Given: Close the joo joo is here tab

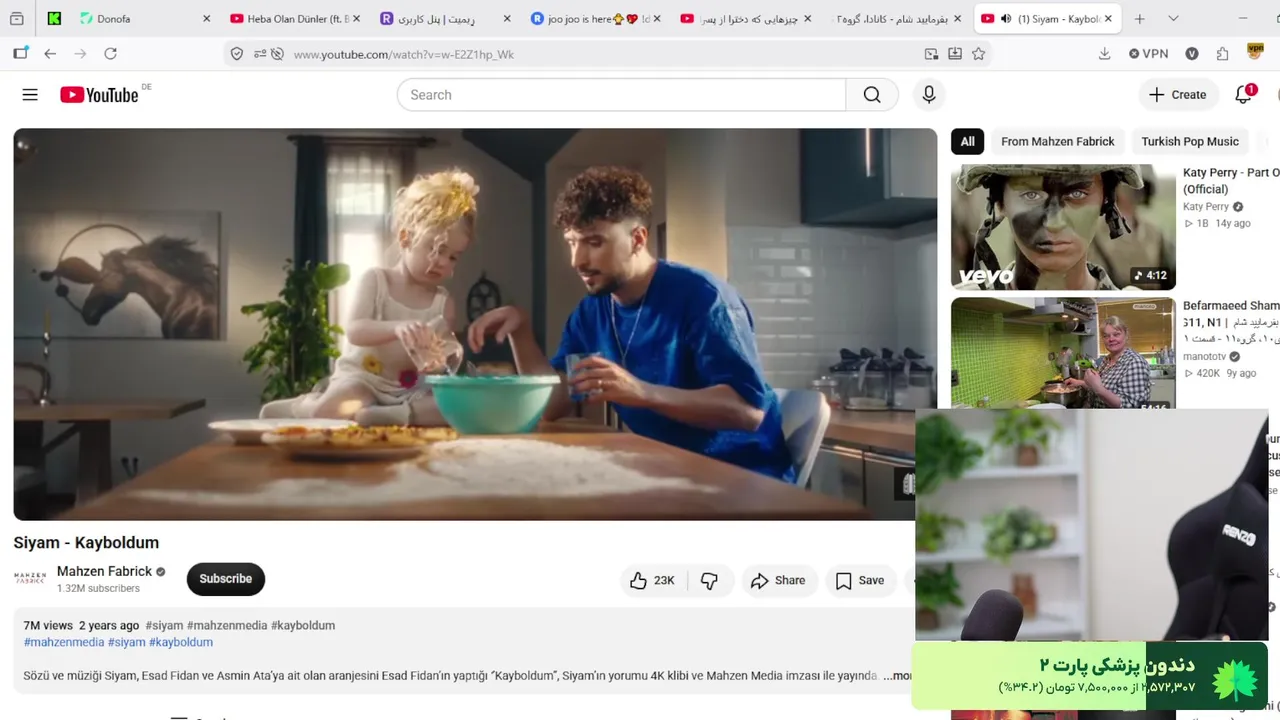Looking at the screenshot, I should 657,19.
